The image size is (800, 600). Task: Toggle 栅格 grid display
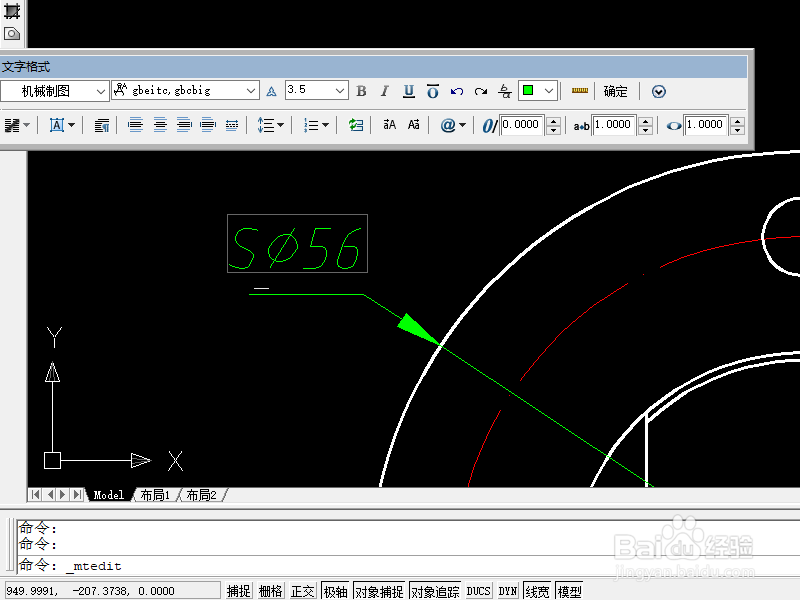click(270, 591)
